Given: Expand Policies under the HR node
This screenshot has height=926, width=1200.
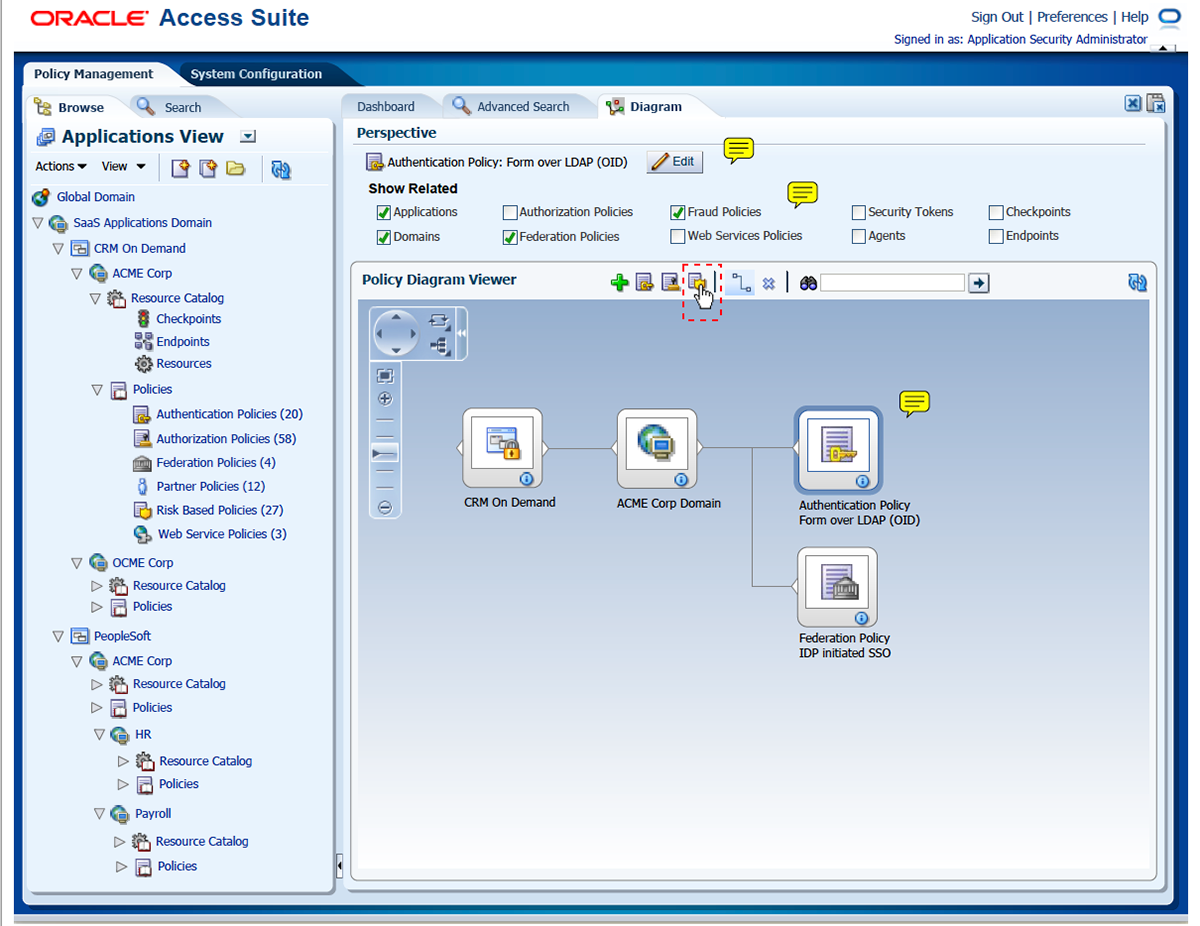Looking at the screenshot, I should pyautogui.click(x=123, y=784).
